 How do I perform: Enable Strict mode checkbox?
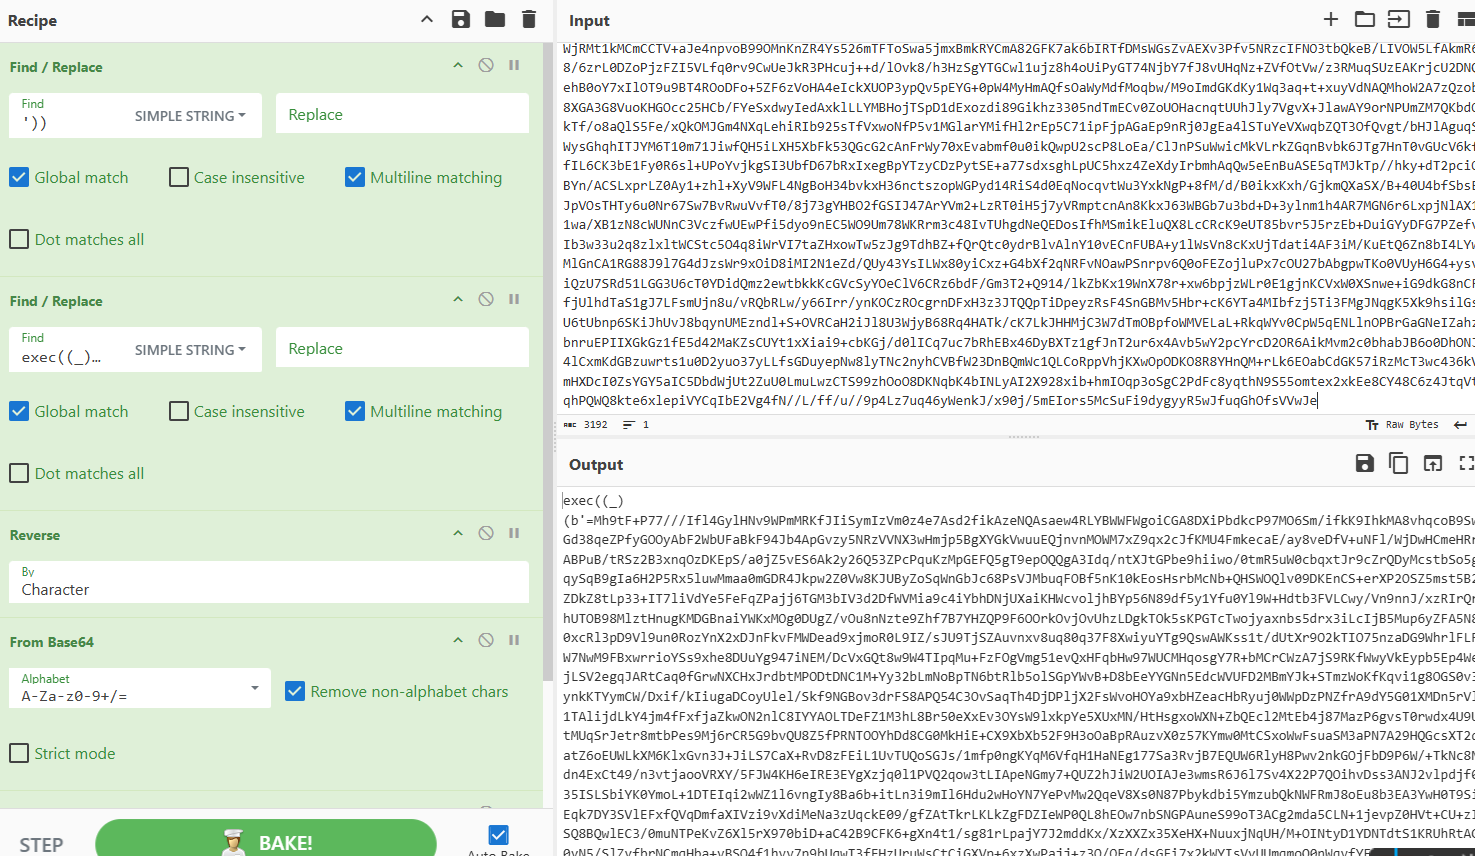pos(19,753)
